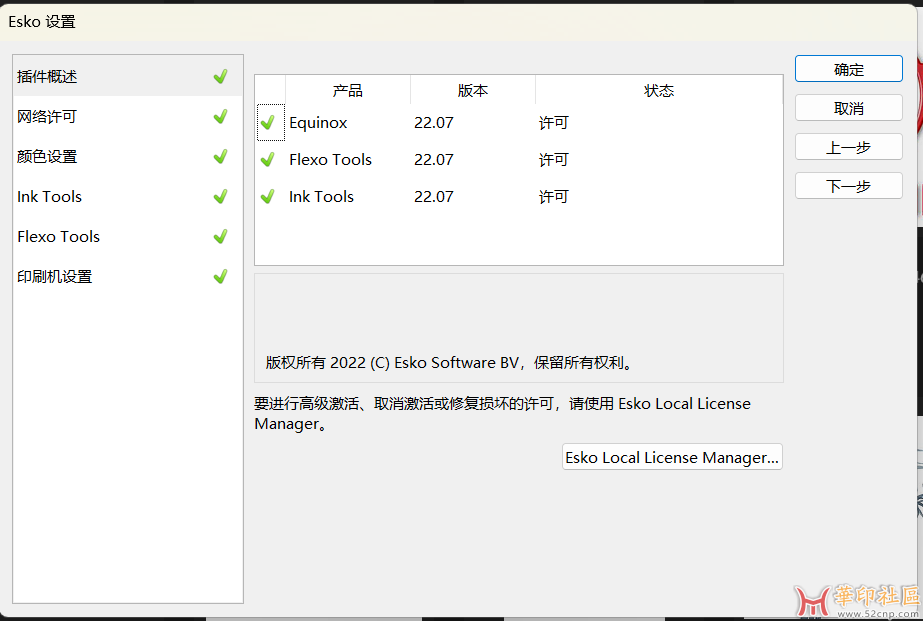Click green checkmark beside 插件概述
The width and height of the screenshot is (923, 621).
pyautogui.click(x=220, y=77)
